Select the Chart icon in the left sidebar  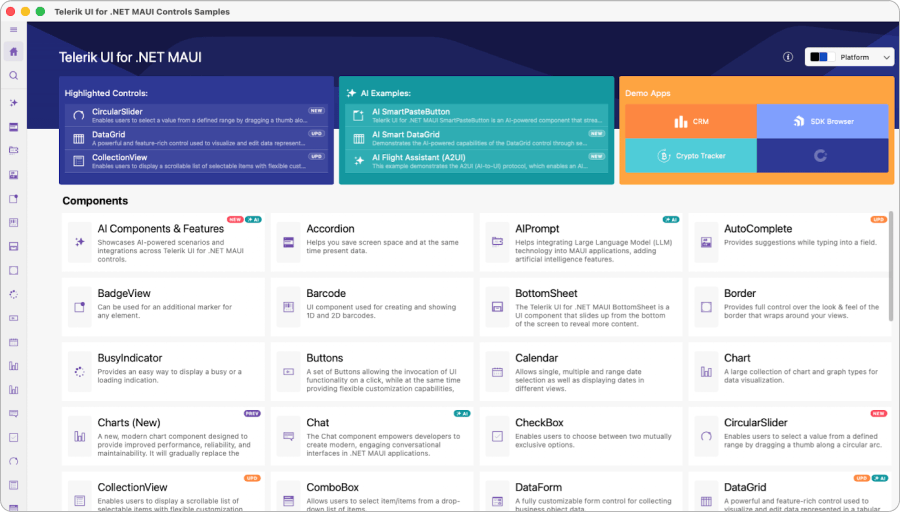point(14,366)
